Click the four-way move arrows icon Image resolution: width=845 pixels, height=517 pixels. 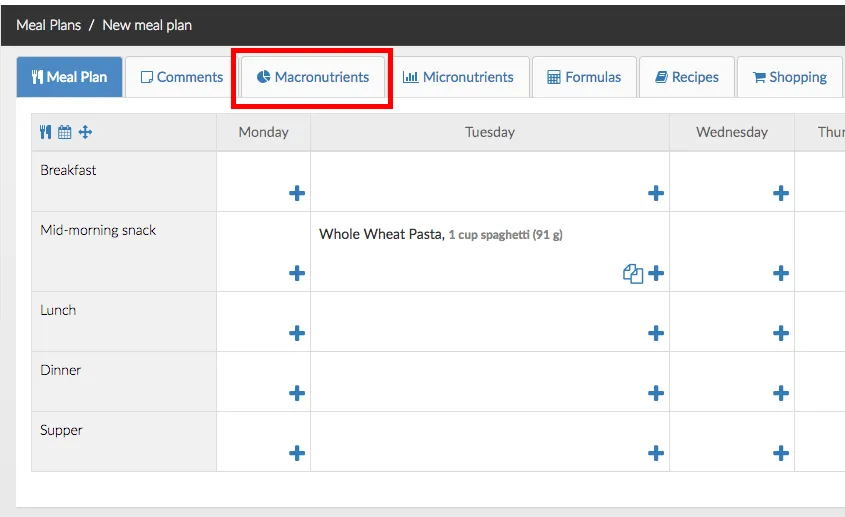pos(85,132)
